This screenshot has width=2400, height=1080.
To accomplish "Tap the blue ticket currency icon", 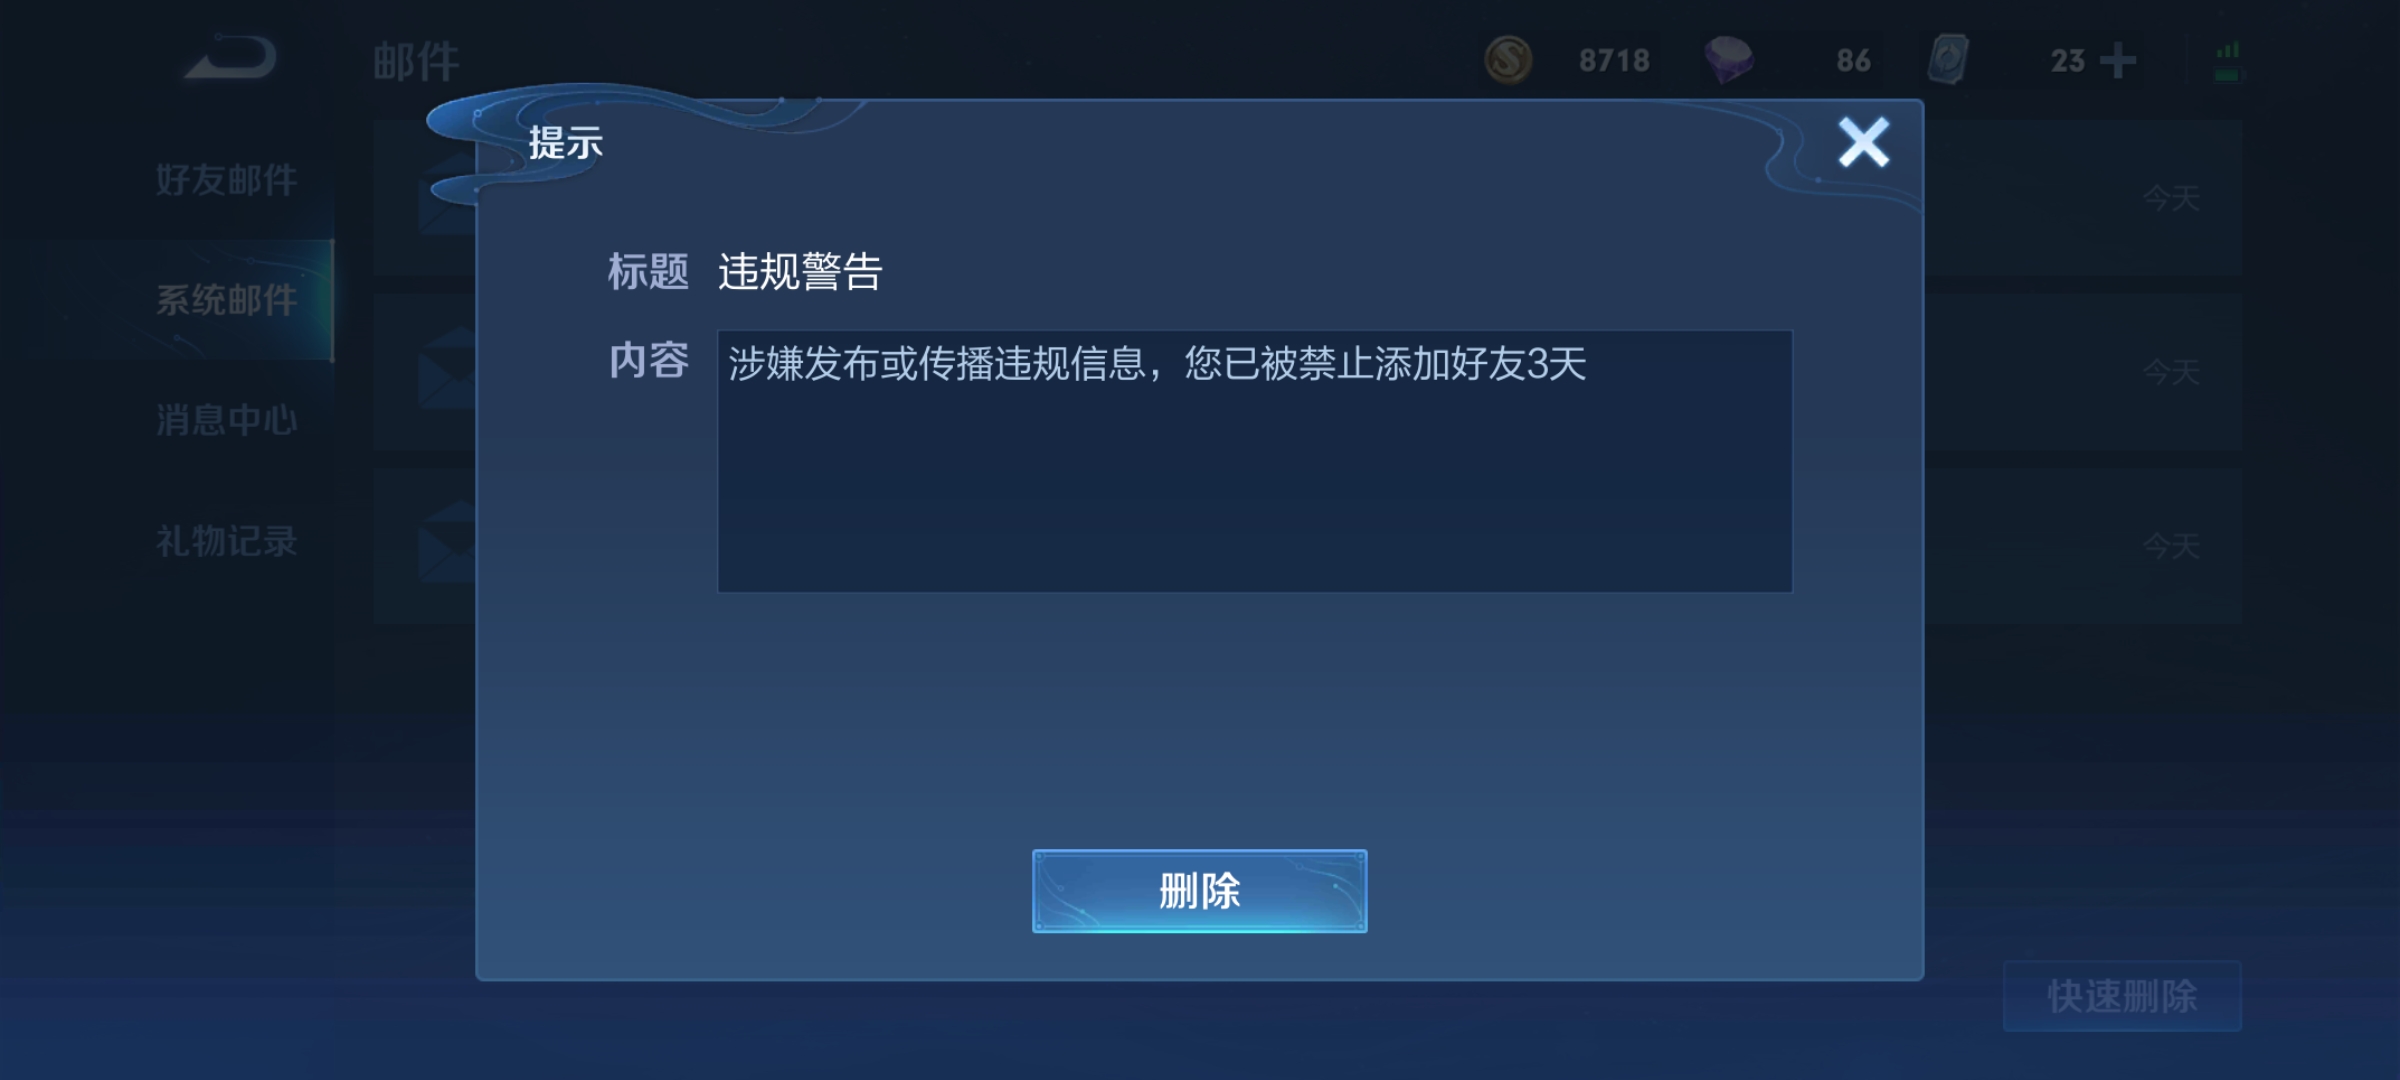I will pos(1949,60).
